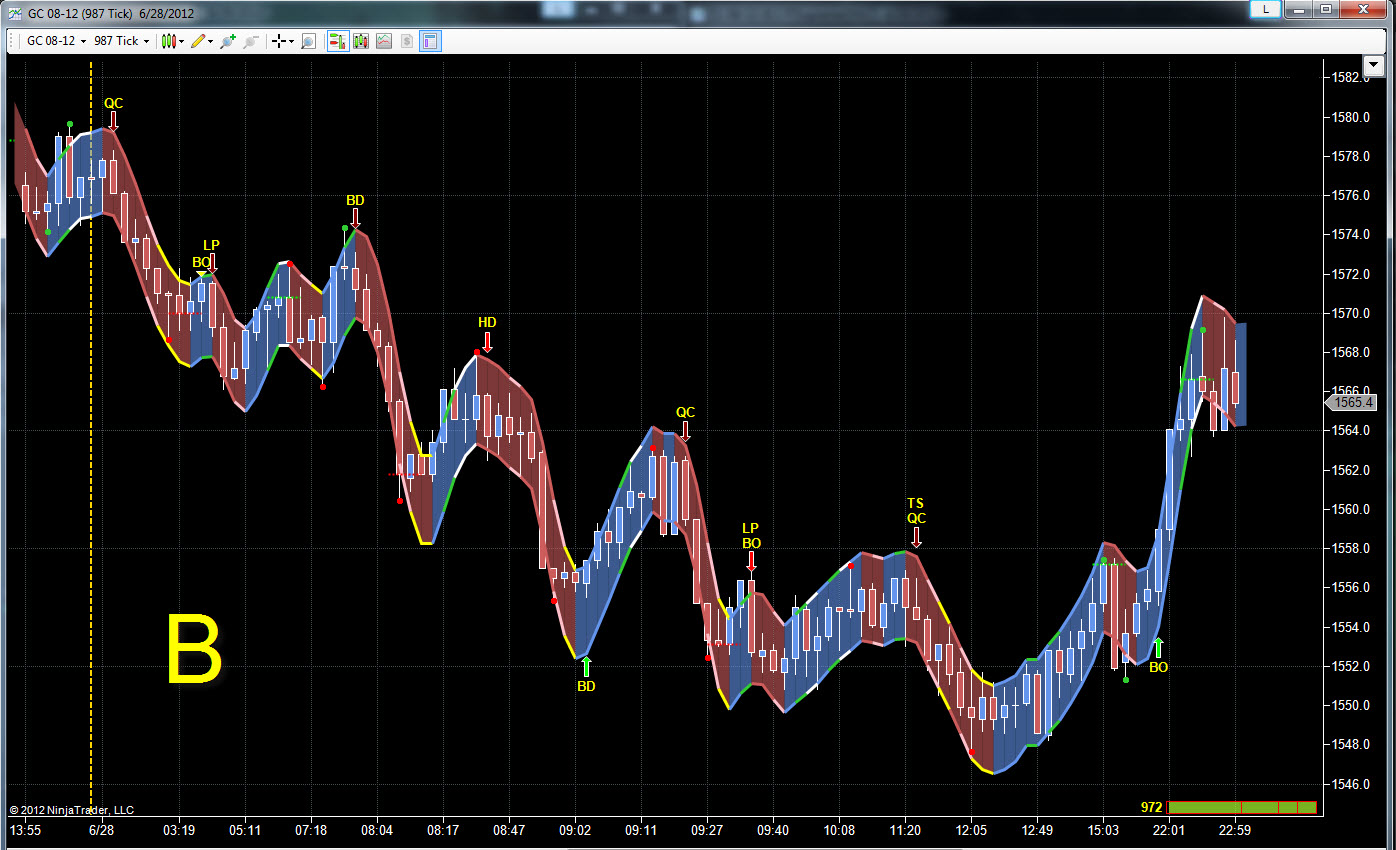This screenshot has width=1396, height=850.
Task: Select the pencil drawing tools icon
Action: pyautogui.click(x=198, y=41)
